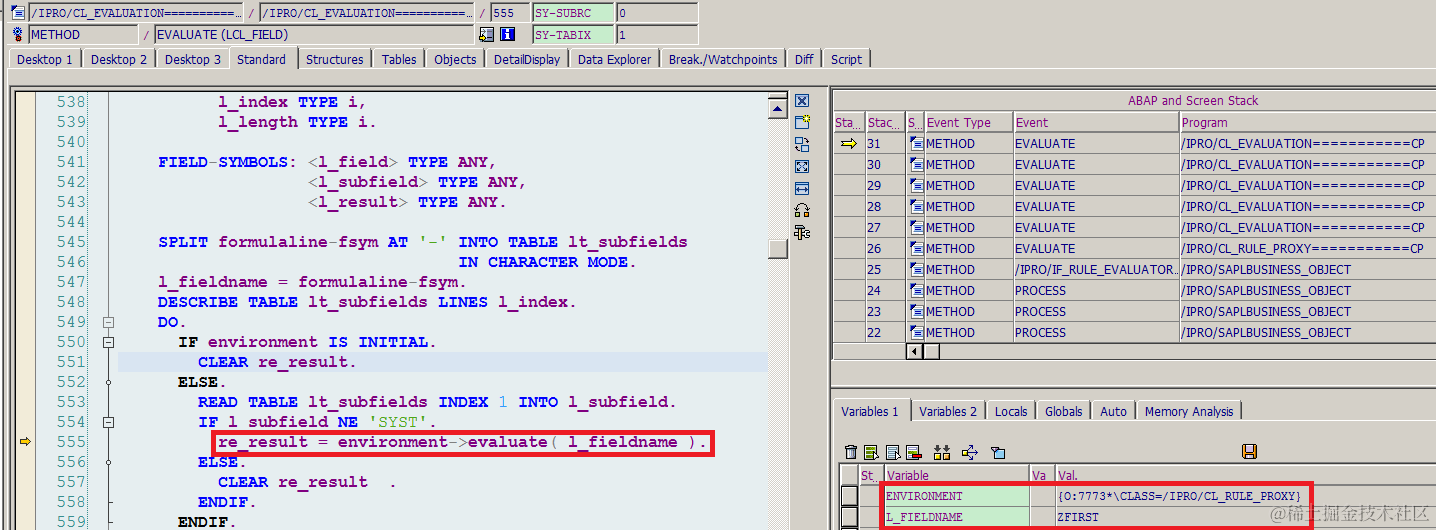Open the Break./Watchpoints tab
The image size is (1436, 530).
tap(723, 60)
